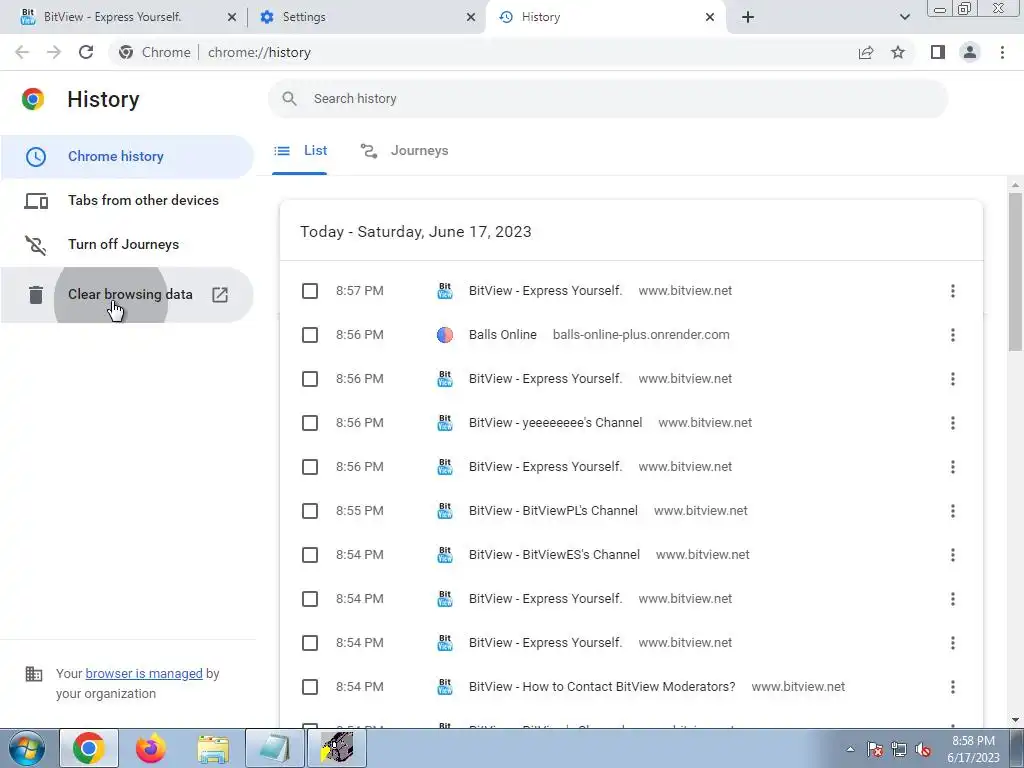
Task: Click Clear browsing data
Action: (127, 295)
